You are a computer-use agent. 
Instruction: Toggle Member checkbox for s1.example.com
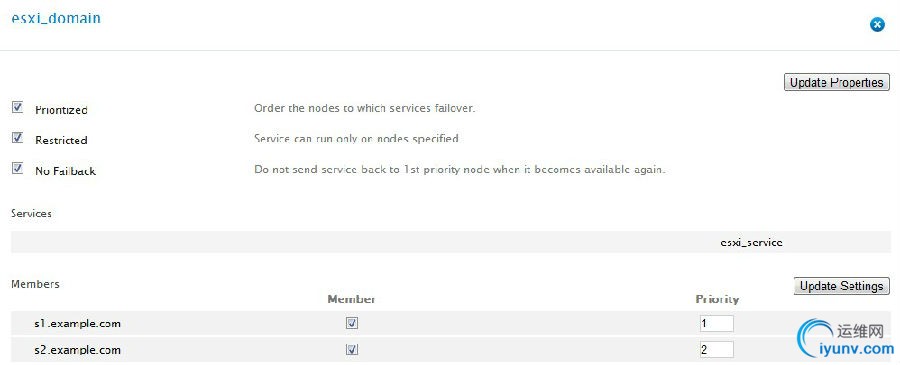click(x=352, y=324)
